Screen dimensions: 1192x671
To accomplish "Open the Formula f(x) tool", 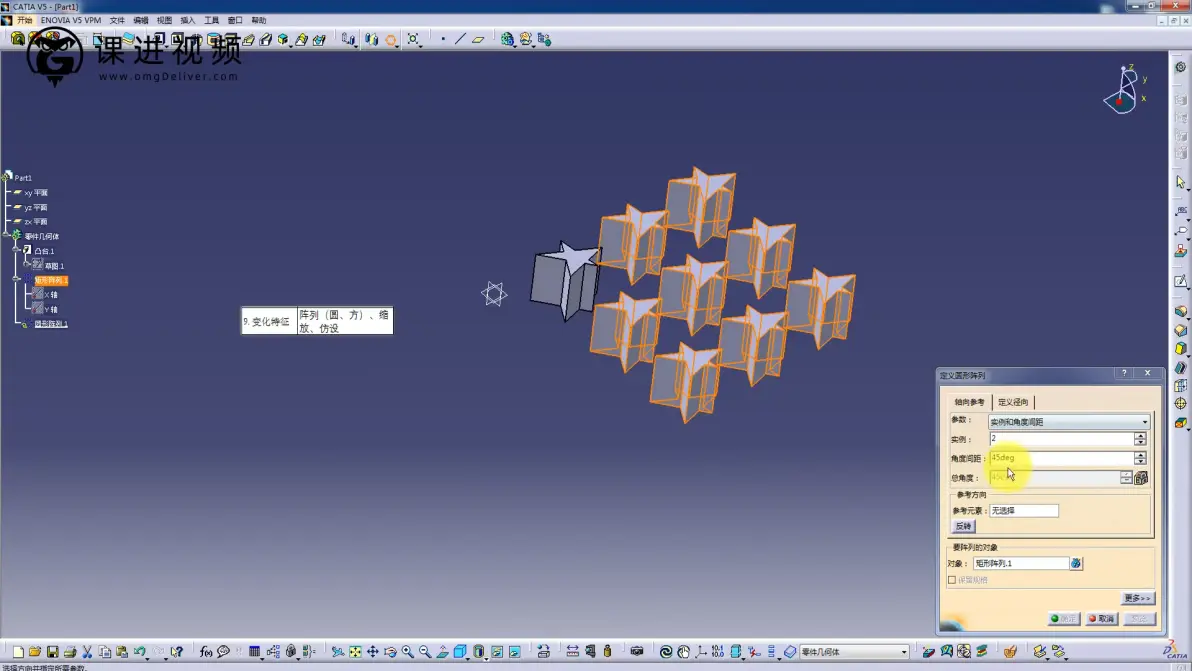I will pos(206,652).
